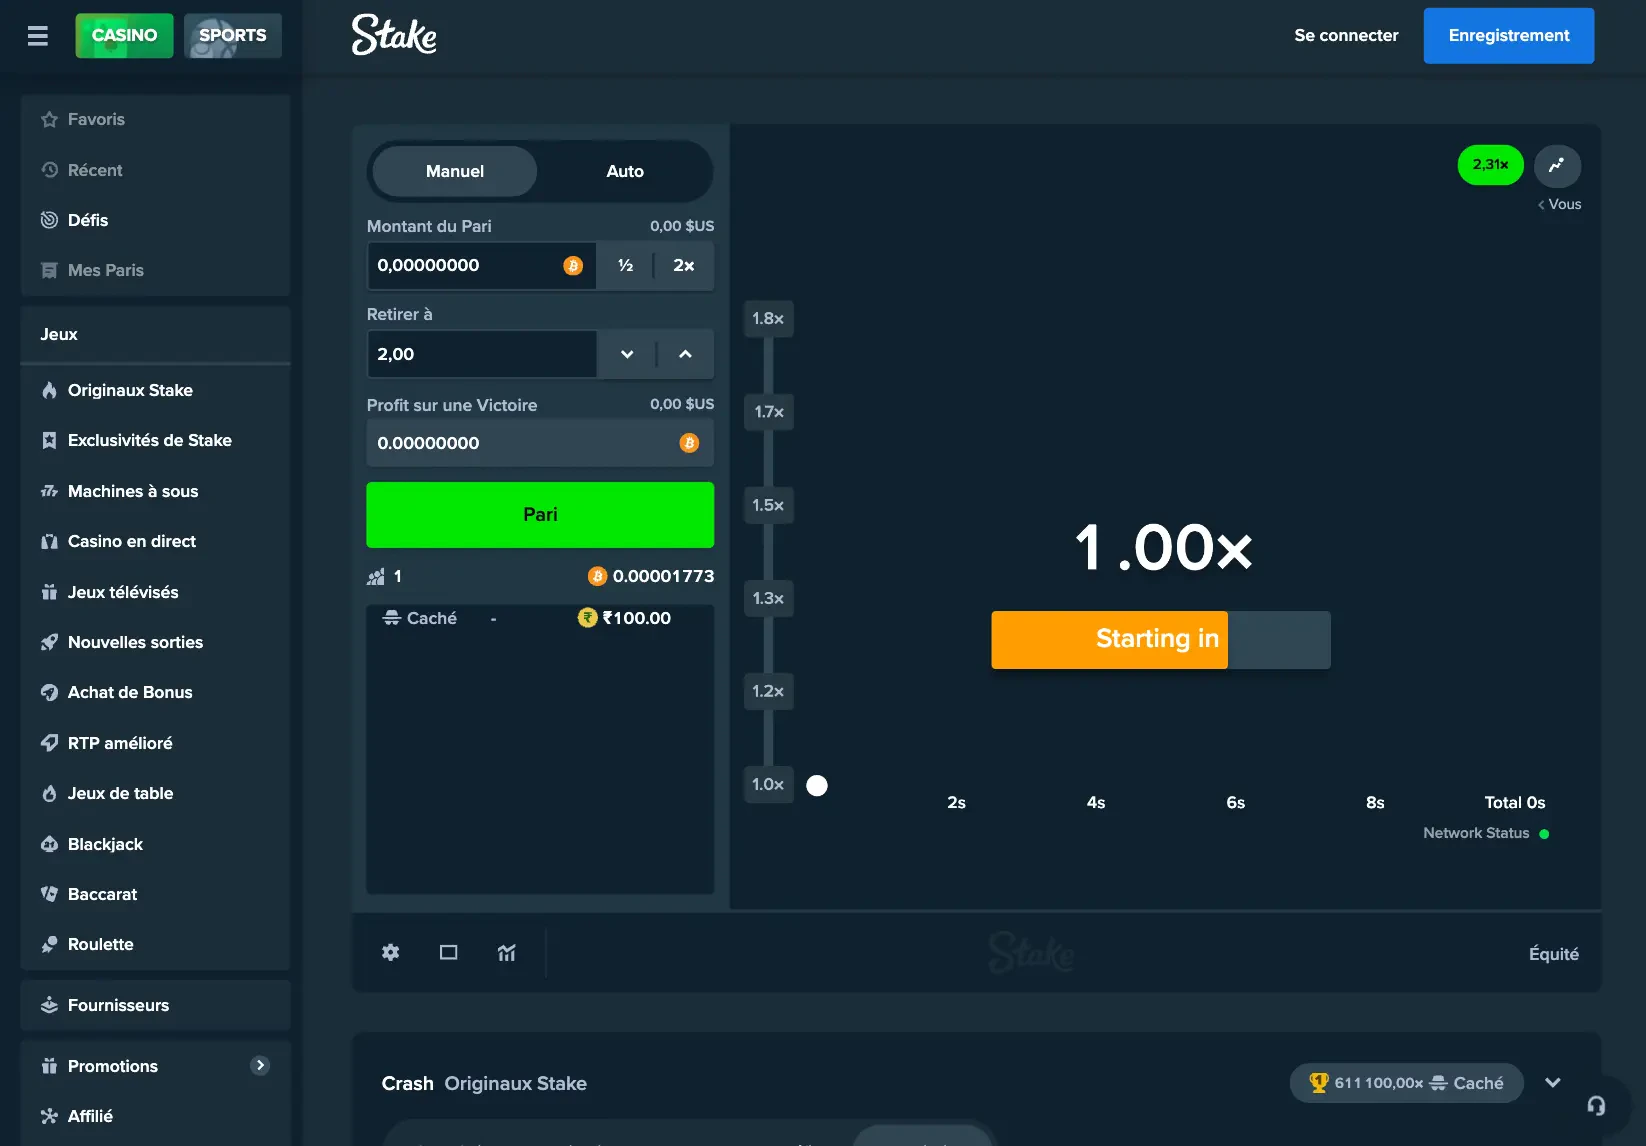This screenshot has height=1146, width=1646.
Task: Open the trends graph icon button
Action: coord(1557,165)
